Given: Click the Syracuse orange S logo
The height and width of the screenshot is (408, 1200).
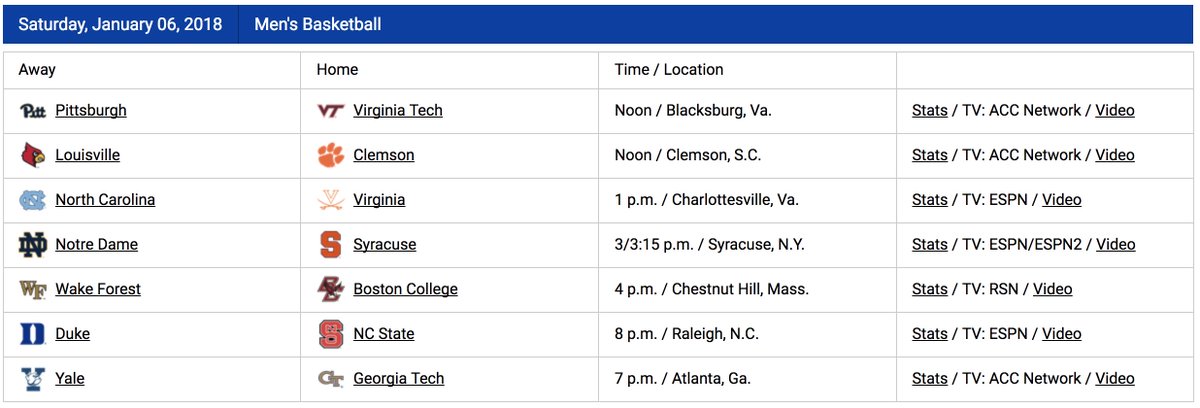Looking at the screenshot, I should tap(330, 244).
